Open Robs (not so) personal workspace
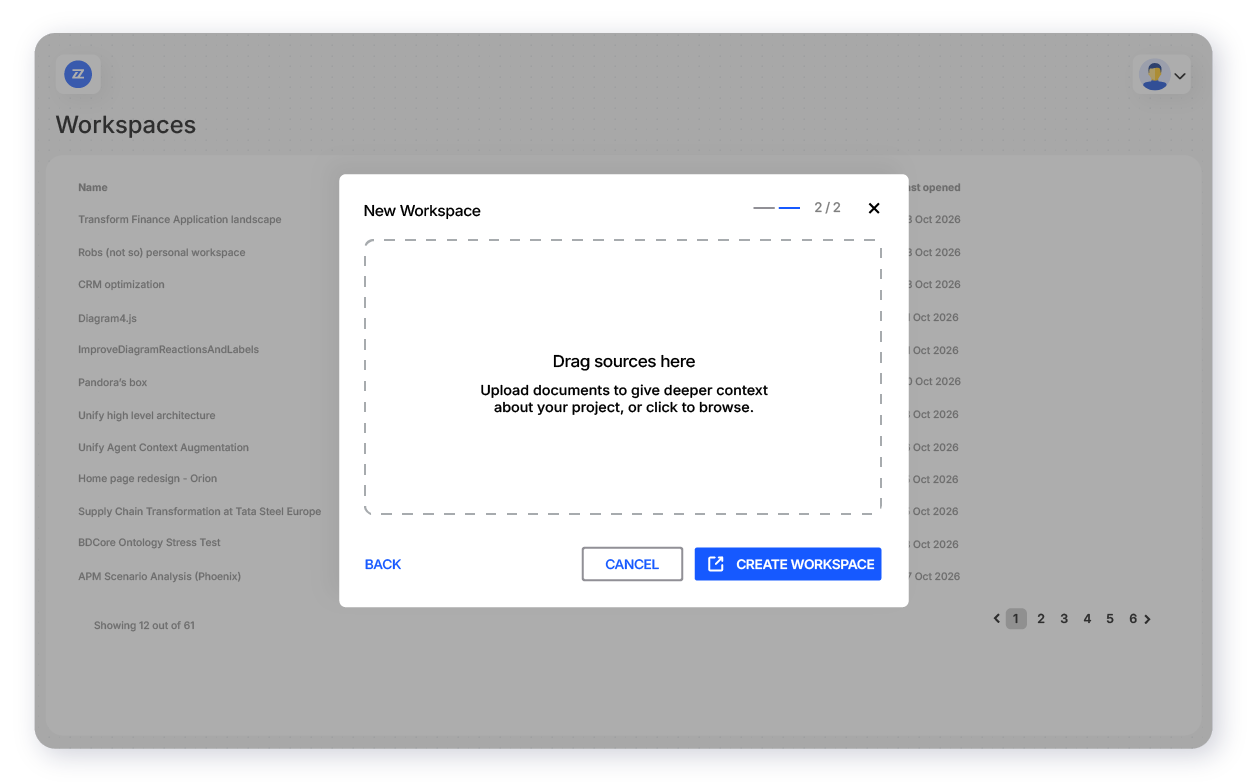Image resolution: width=1249 pixels, height=782 pixels. 162,252
